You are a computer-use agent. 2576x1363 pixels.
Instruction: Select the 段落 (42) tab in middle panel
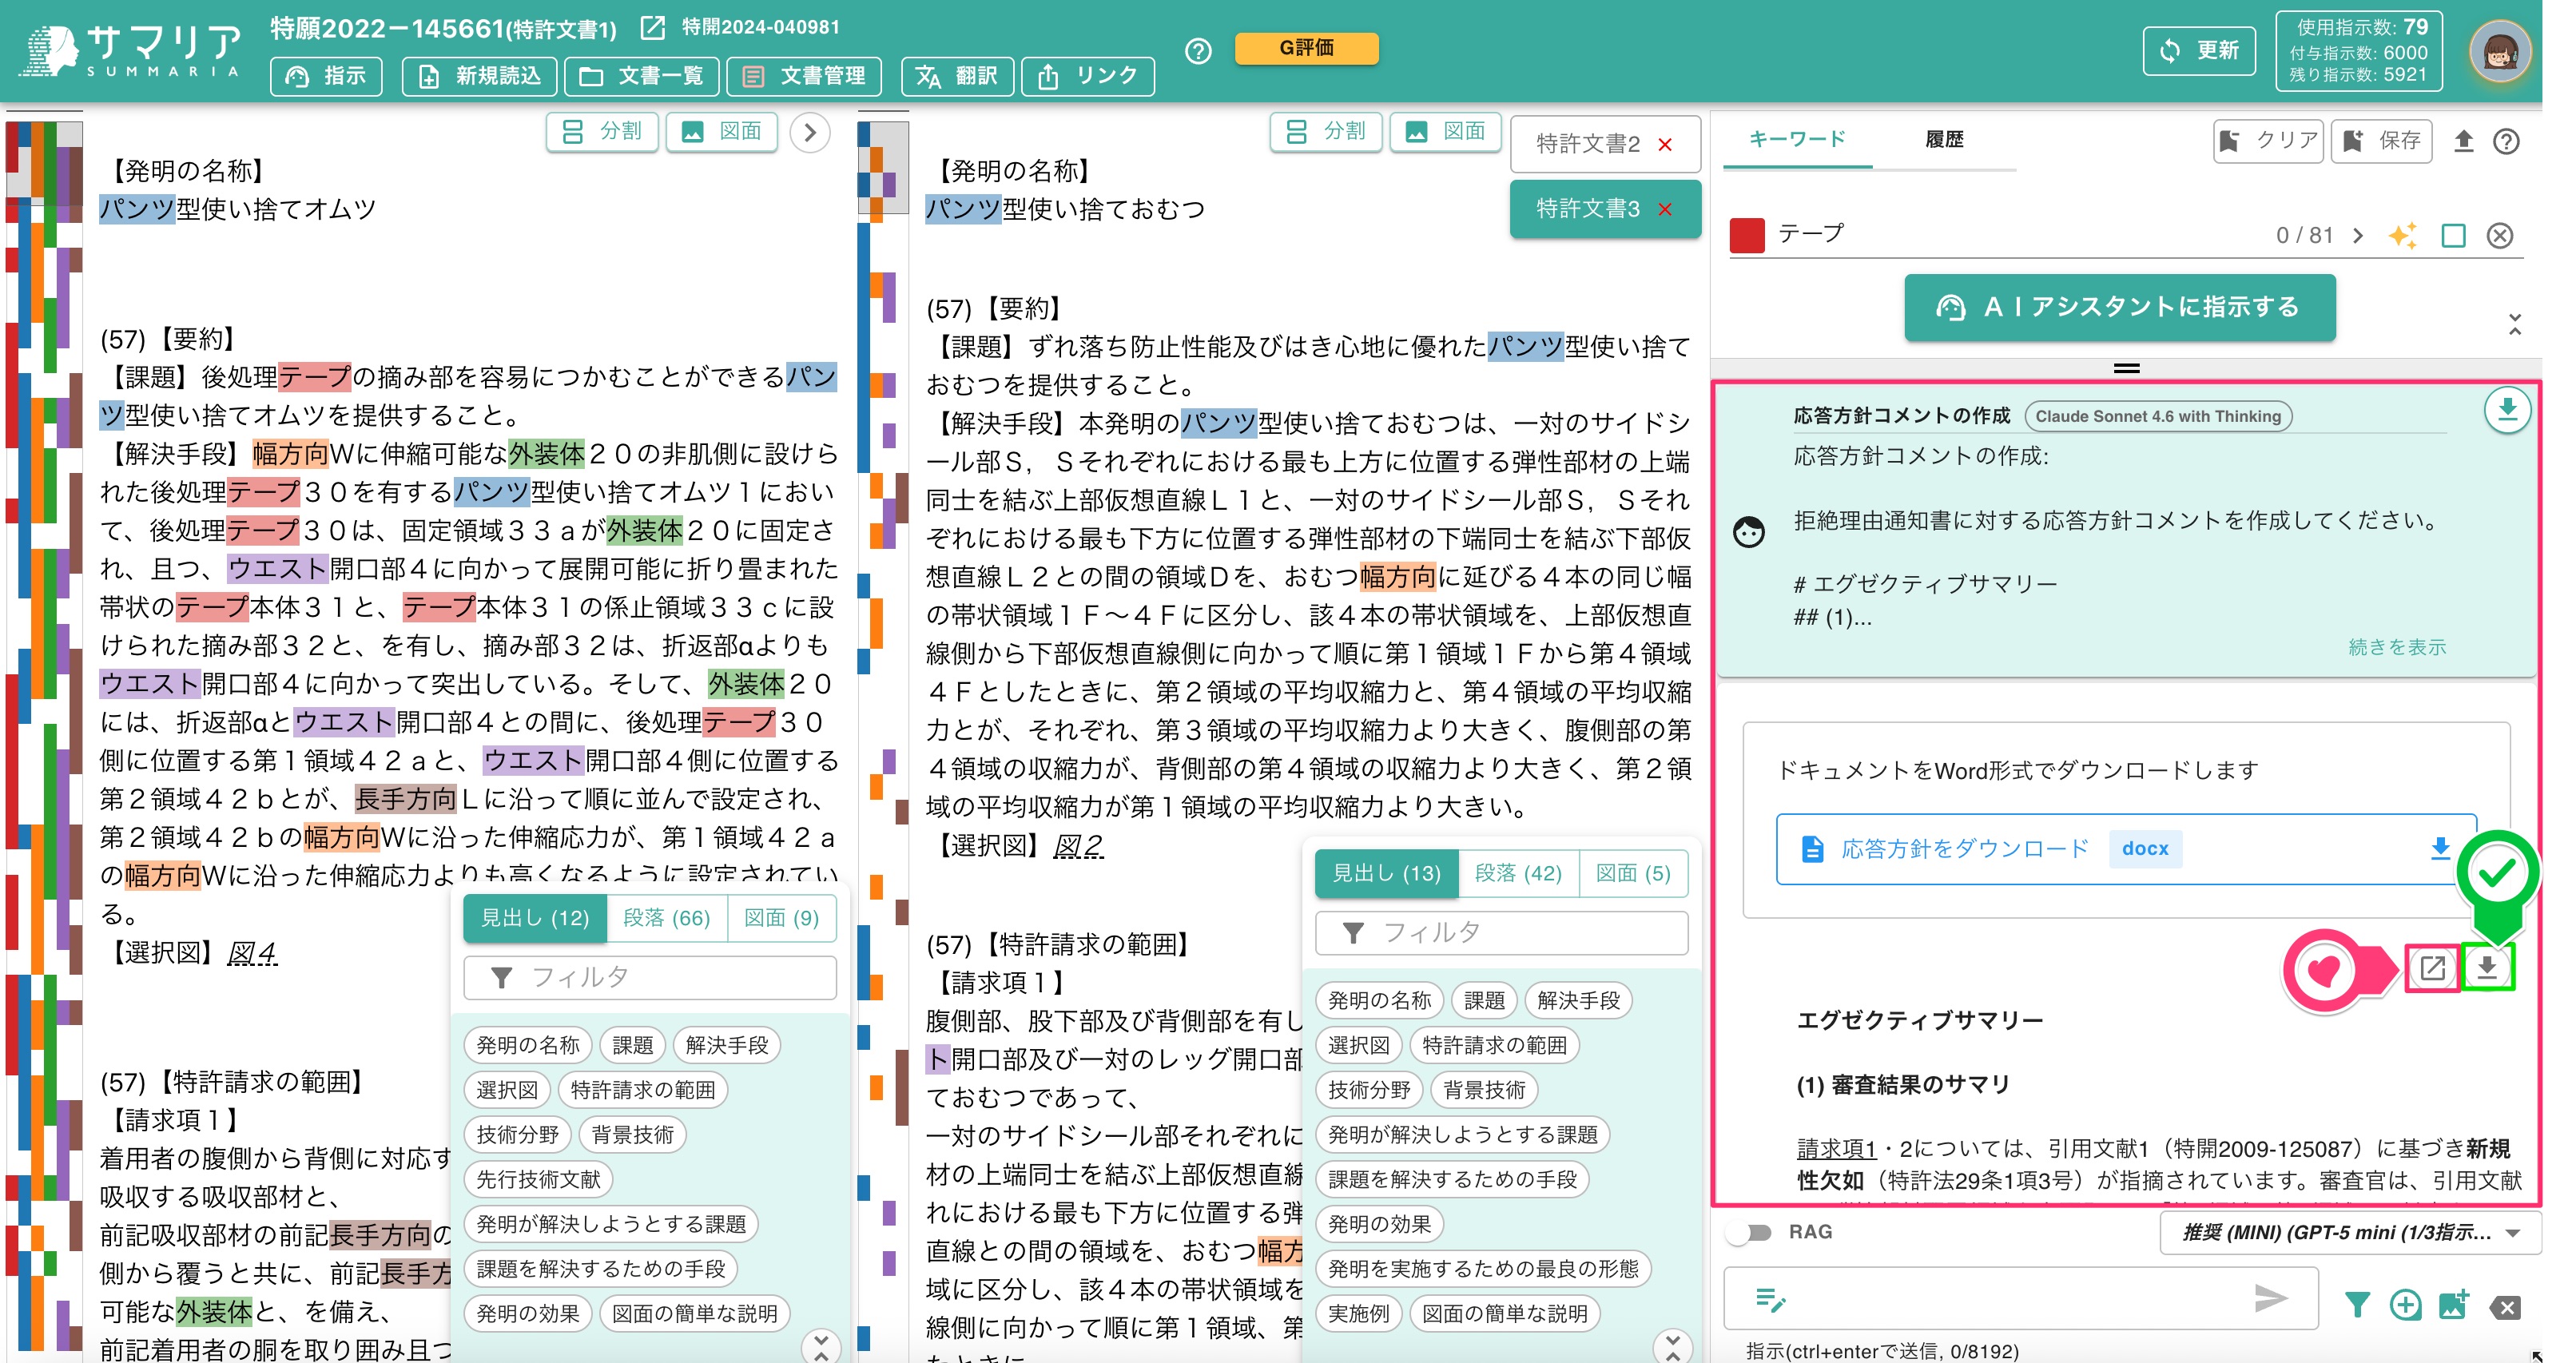click(1518, 873)
